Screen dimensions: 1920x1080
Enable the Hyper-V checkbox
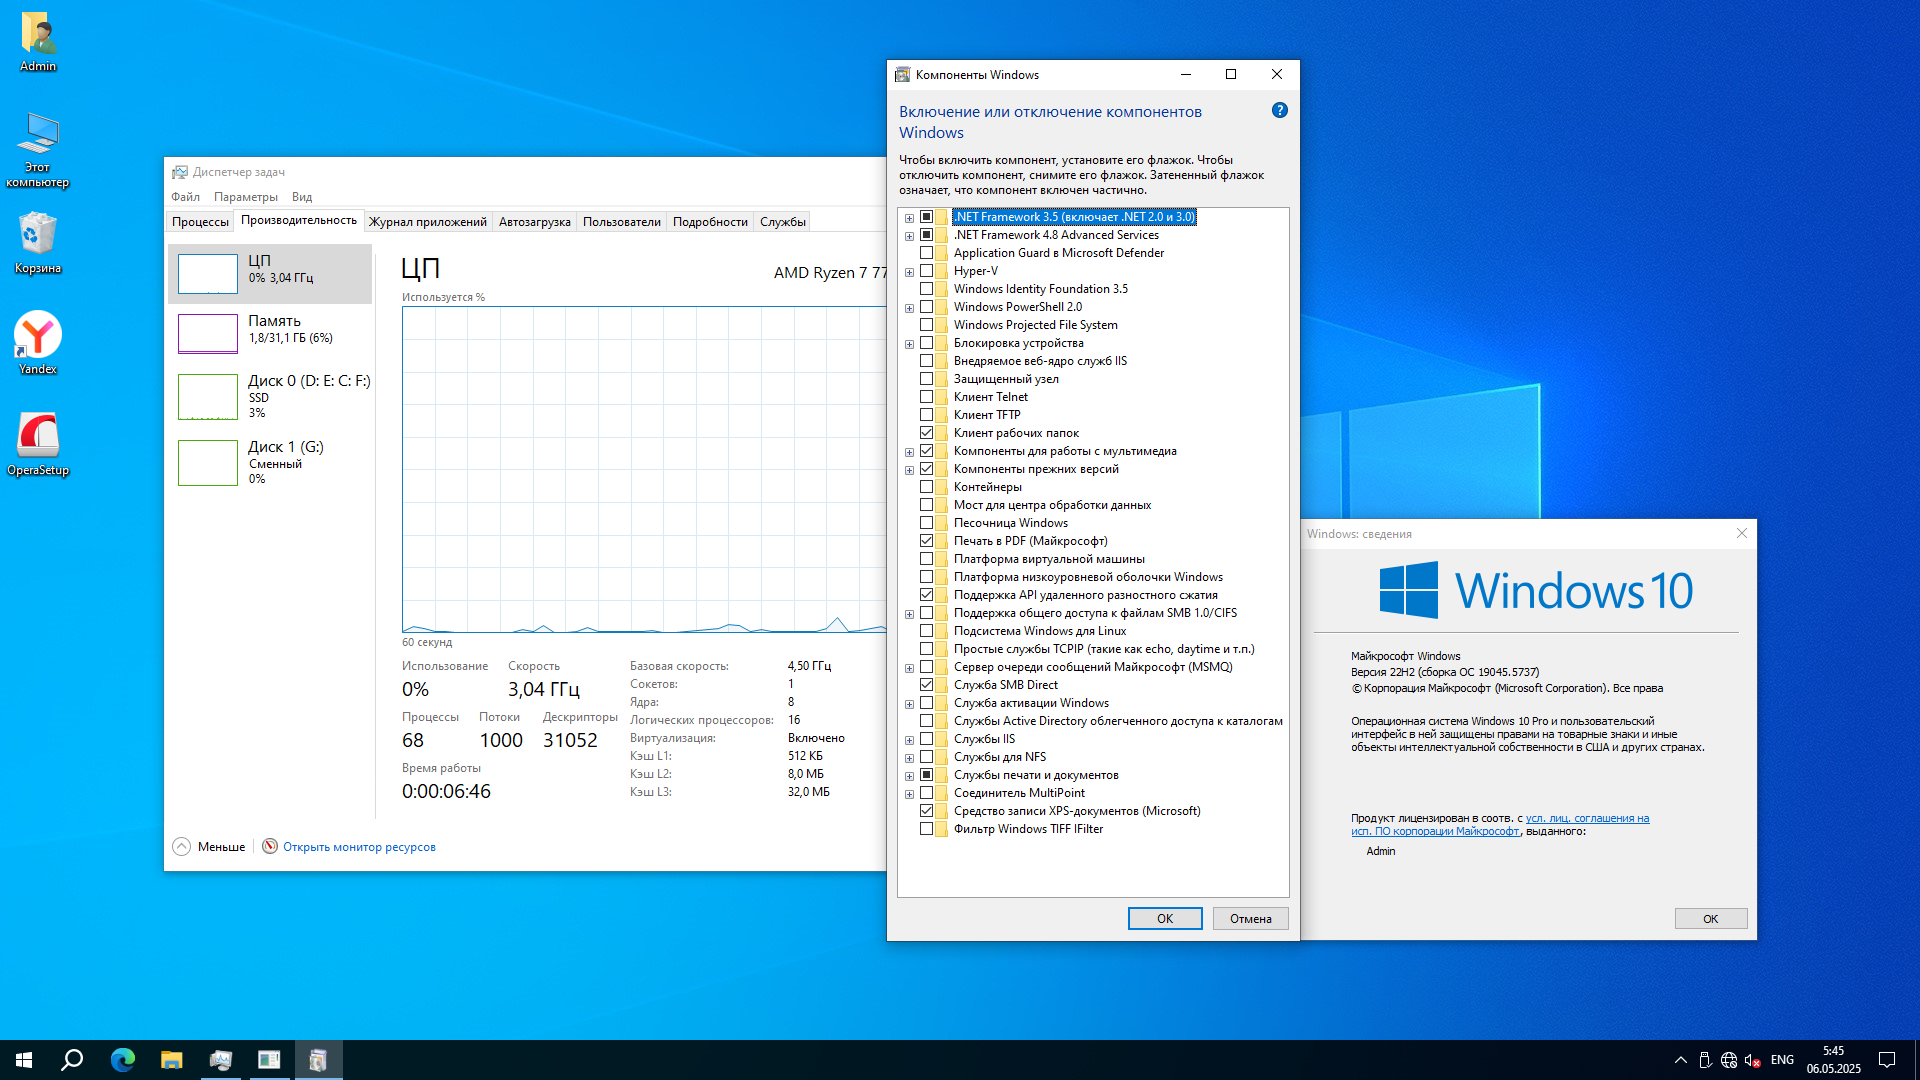(x=926, y=271)
